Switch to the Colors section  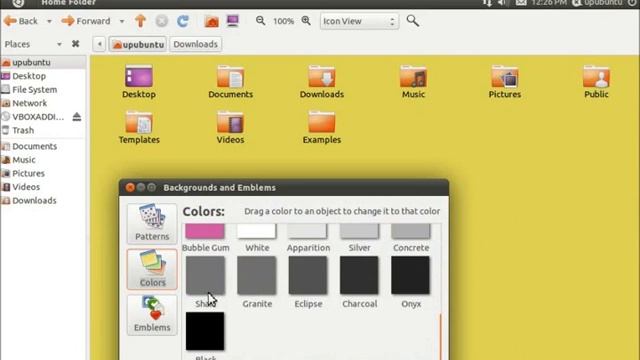[x=152, y=269]
